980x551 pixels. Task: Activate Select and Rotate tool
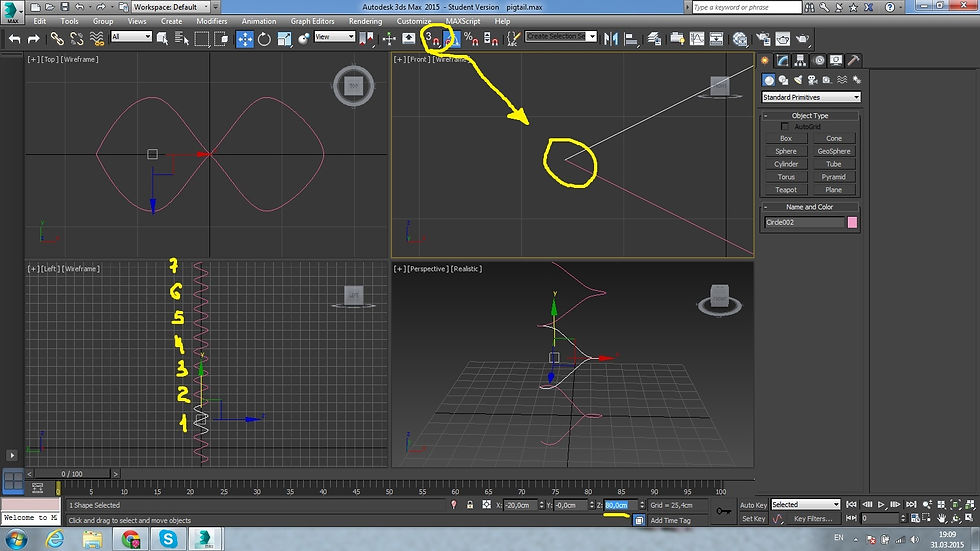264,39
